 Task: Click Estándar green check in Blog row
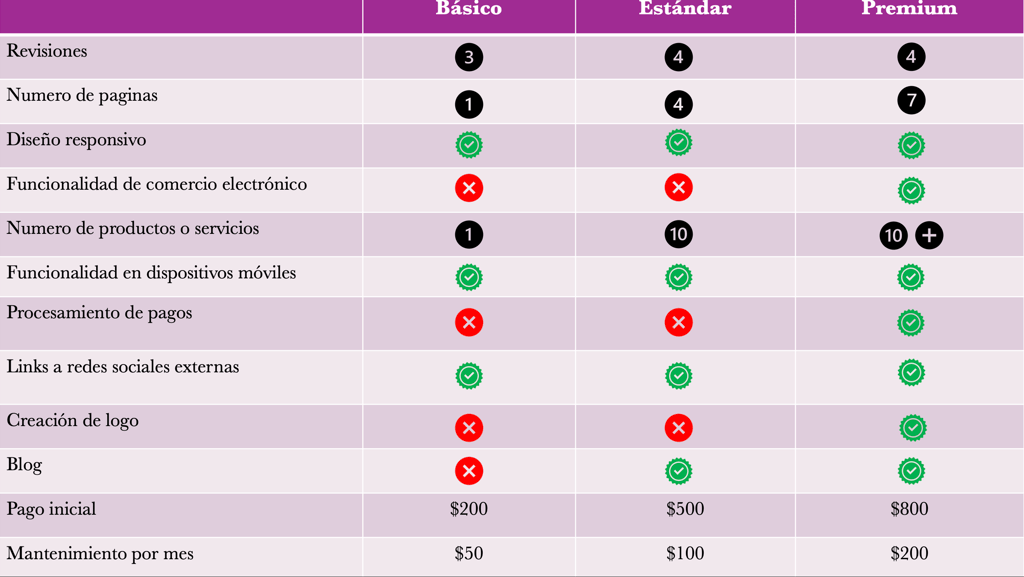[679, 471]
